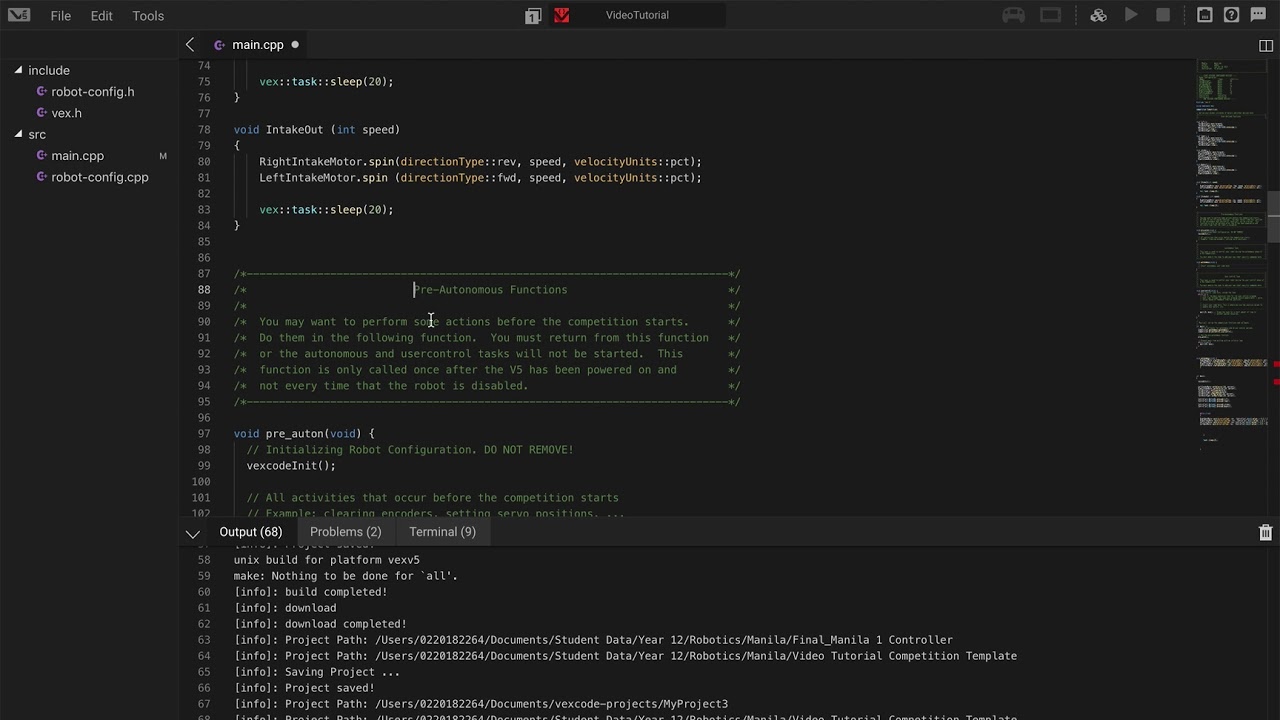Viewport: 1280px width, 720px height.
Task: Click 'unix build for platform vexv5' line
Action: [327, 560]
